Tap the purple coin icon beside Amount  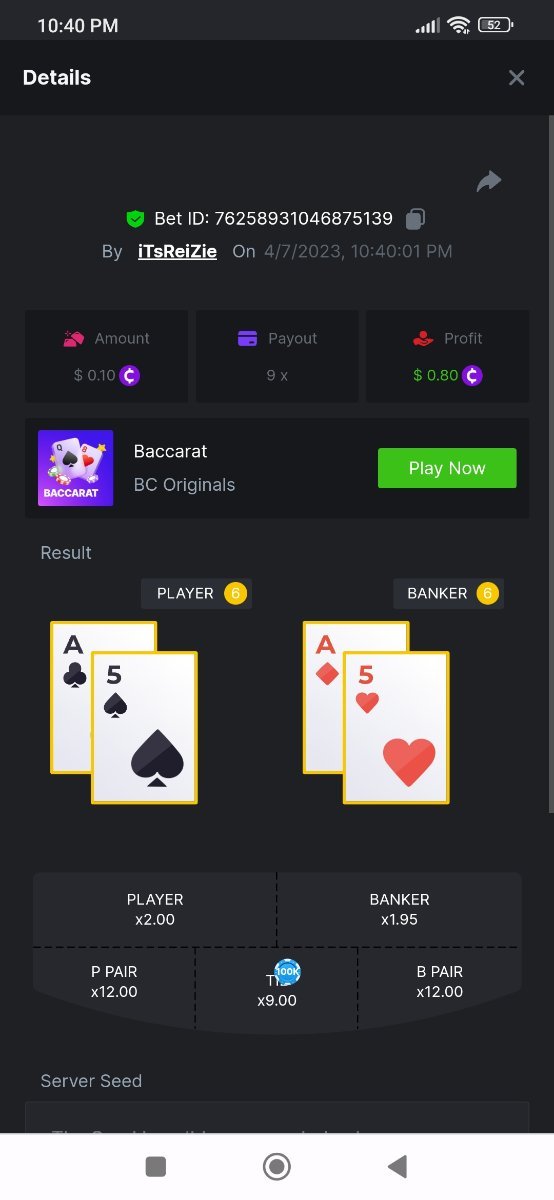coord(130,376)
